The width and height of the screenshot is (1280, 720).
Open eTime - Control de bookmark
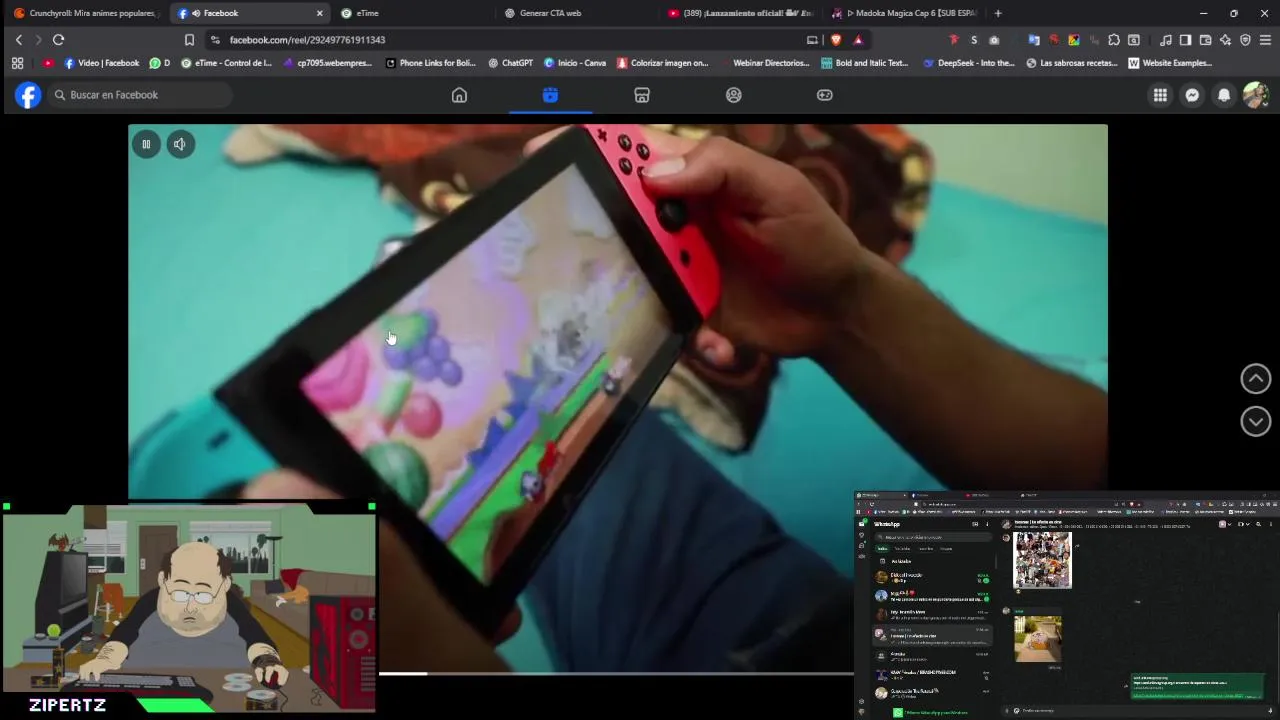226,63
